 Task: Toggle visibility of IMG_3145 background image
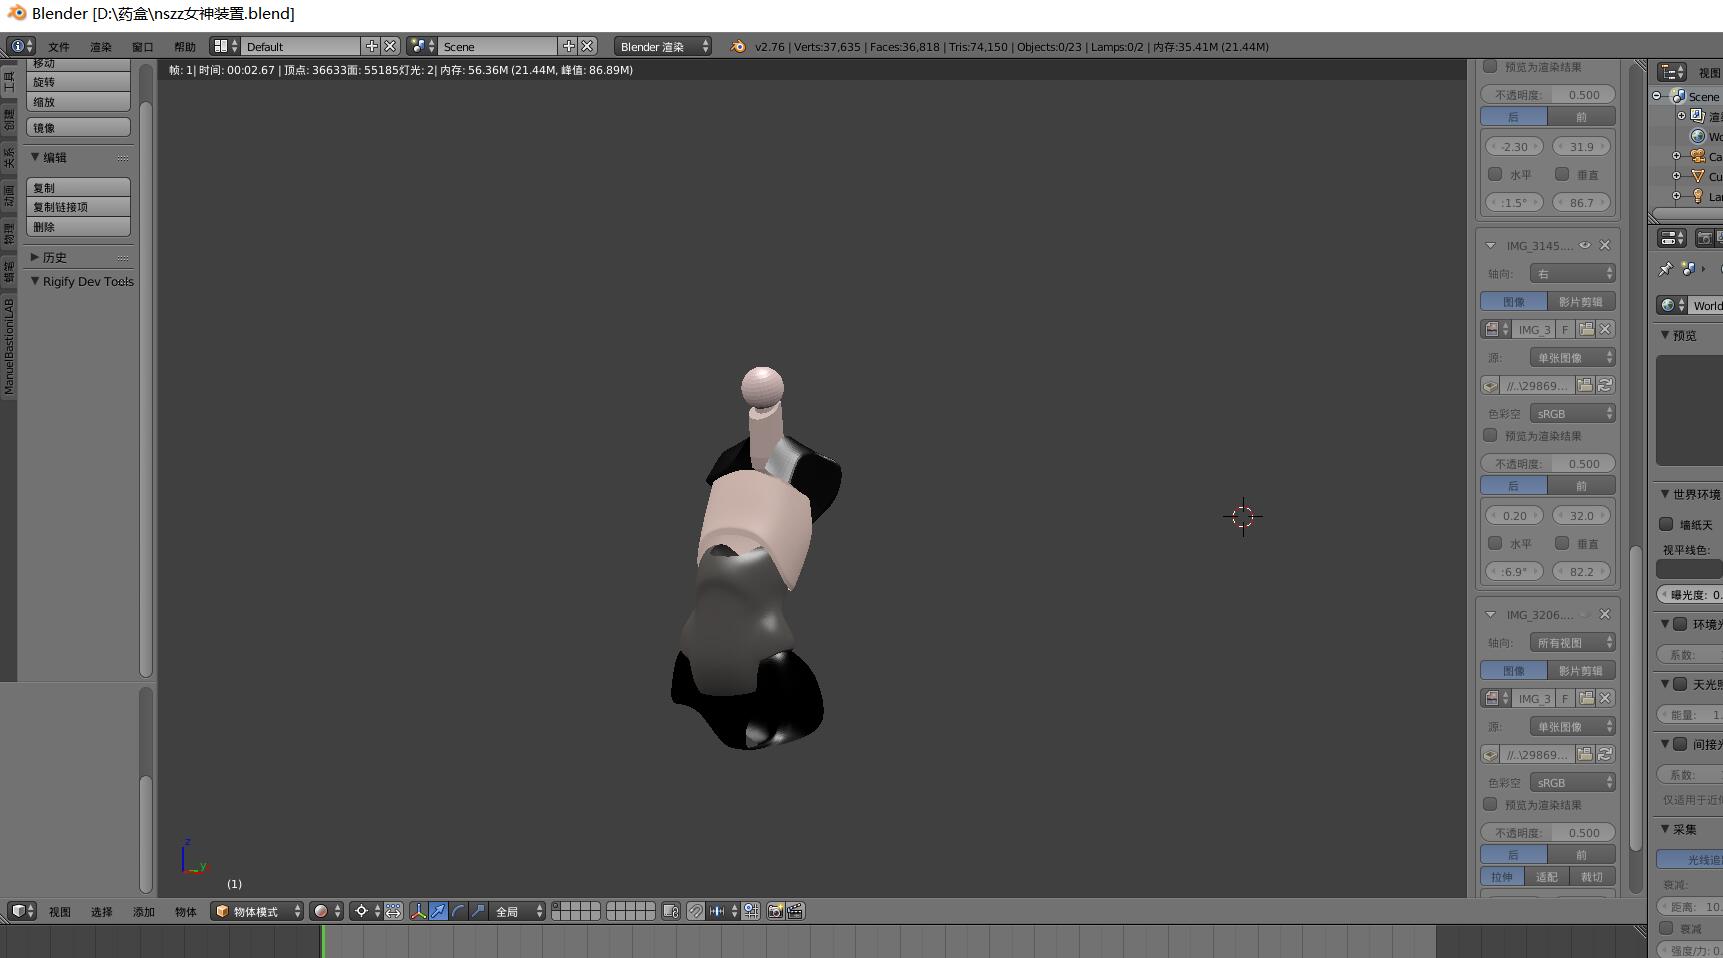[x=1585, y=245]
